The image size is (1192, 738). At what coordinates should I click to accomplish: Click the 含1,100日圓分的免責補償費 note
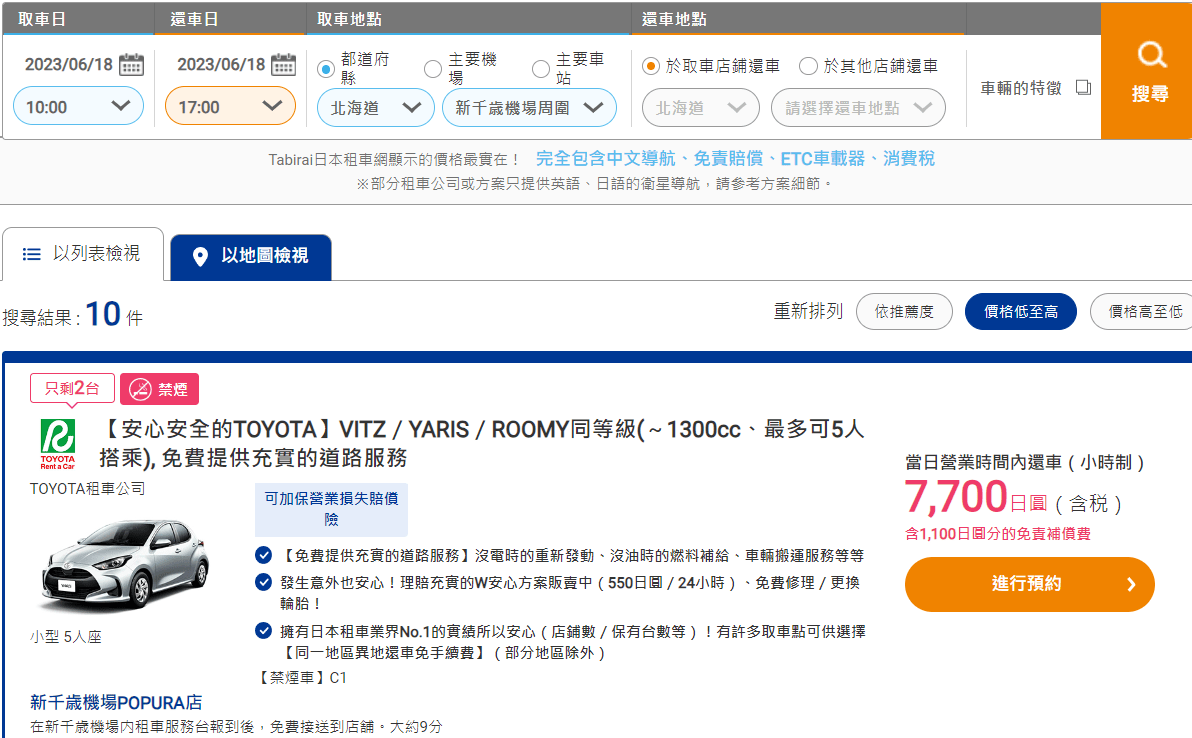tap(998, 534)
